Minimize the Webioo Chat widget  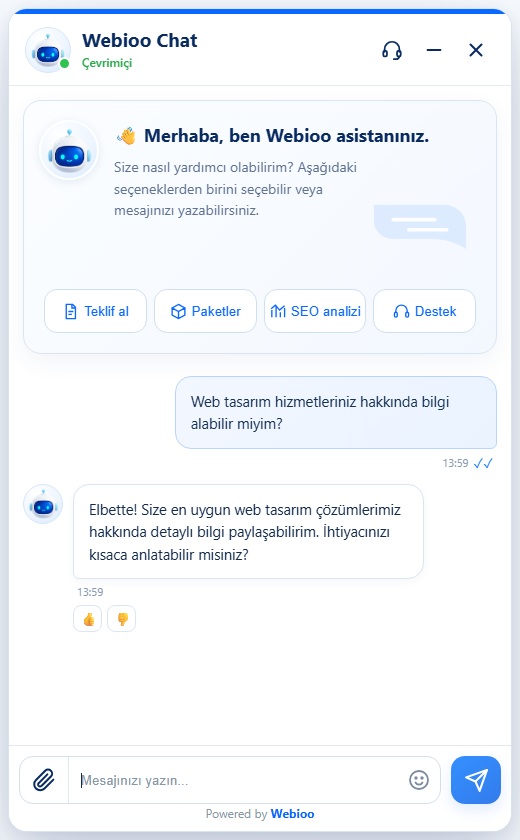point(434,50)
